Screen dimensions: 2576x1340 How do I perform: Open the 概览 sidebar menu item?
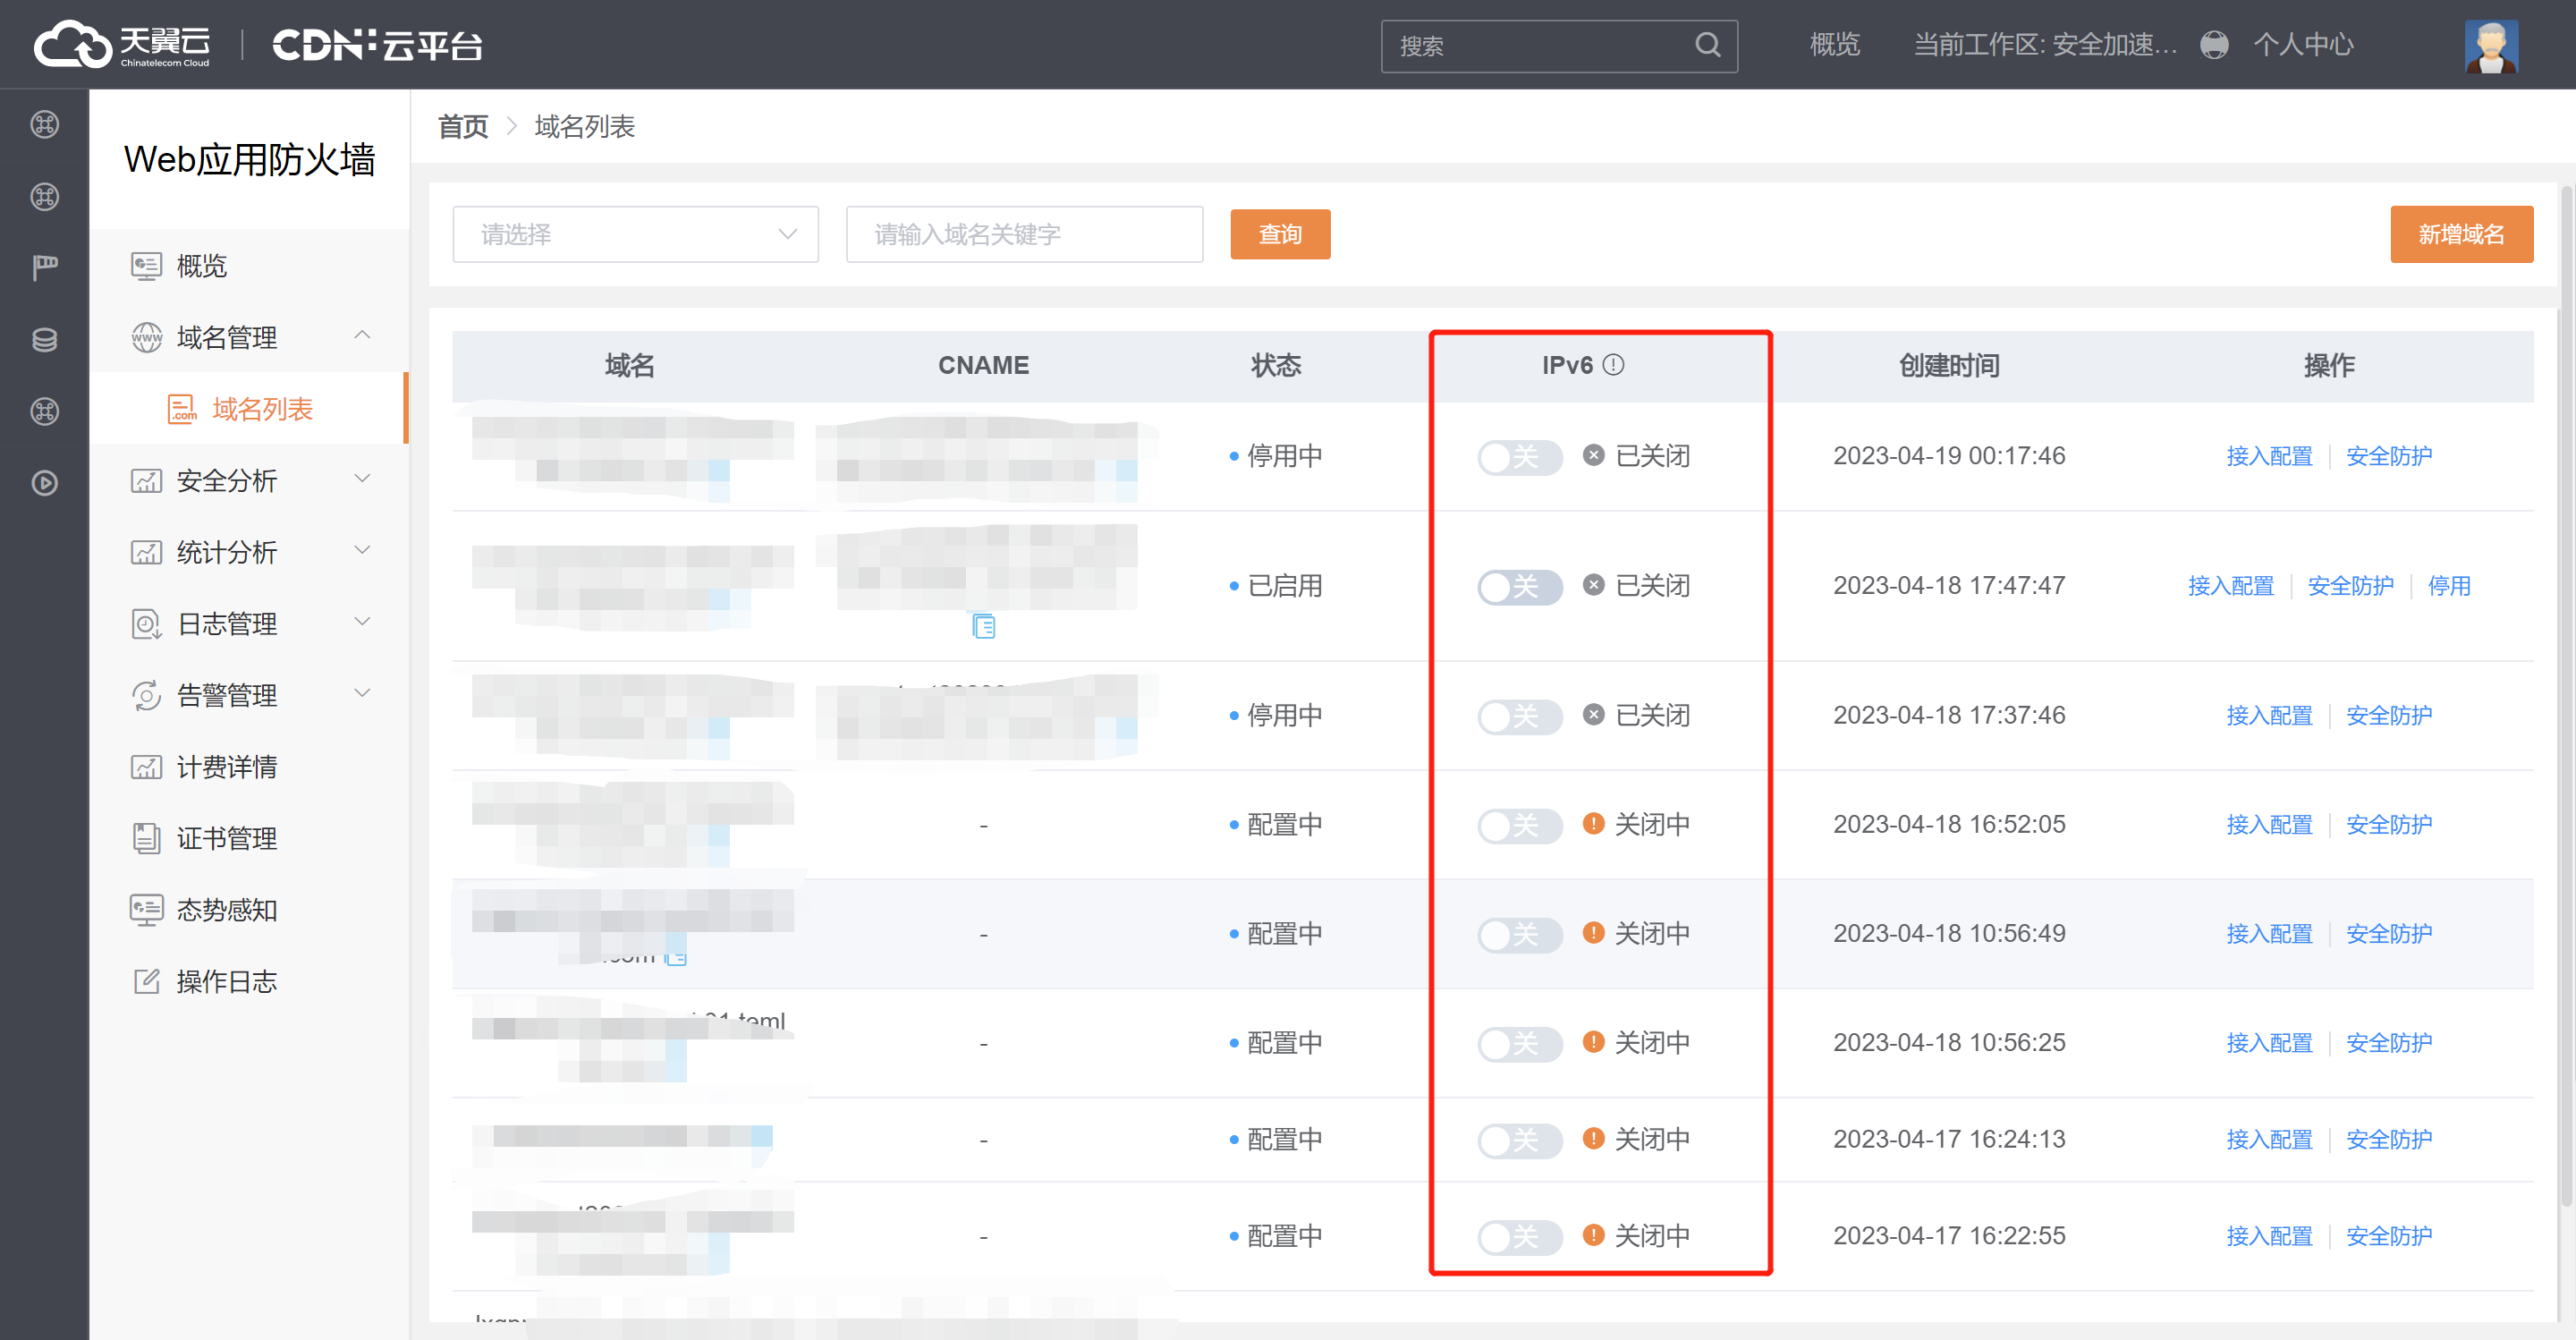click(x=249, y=266)
